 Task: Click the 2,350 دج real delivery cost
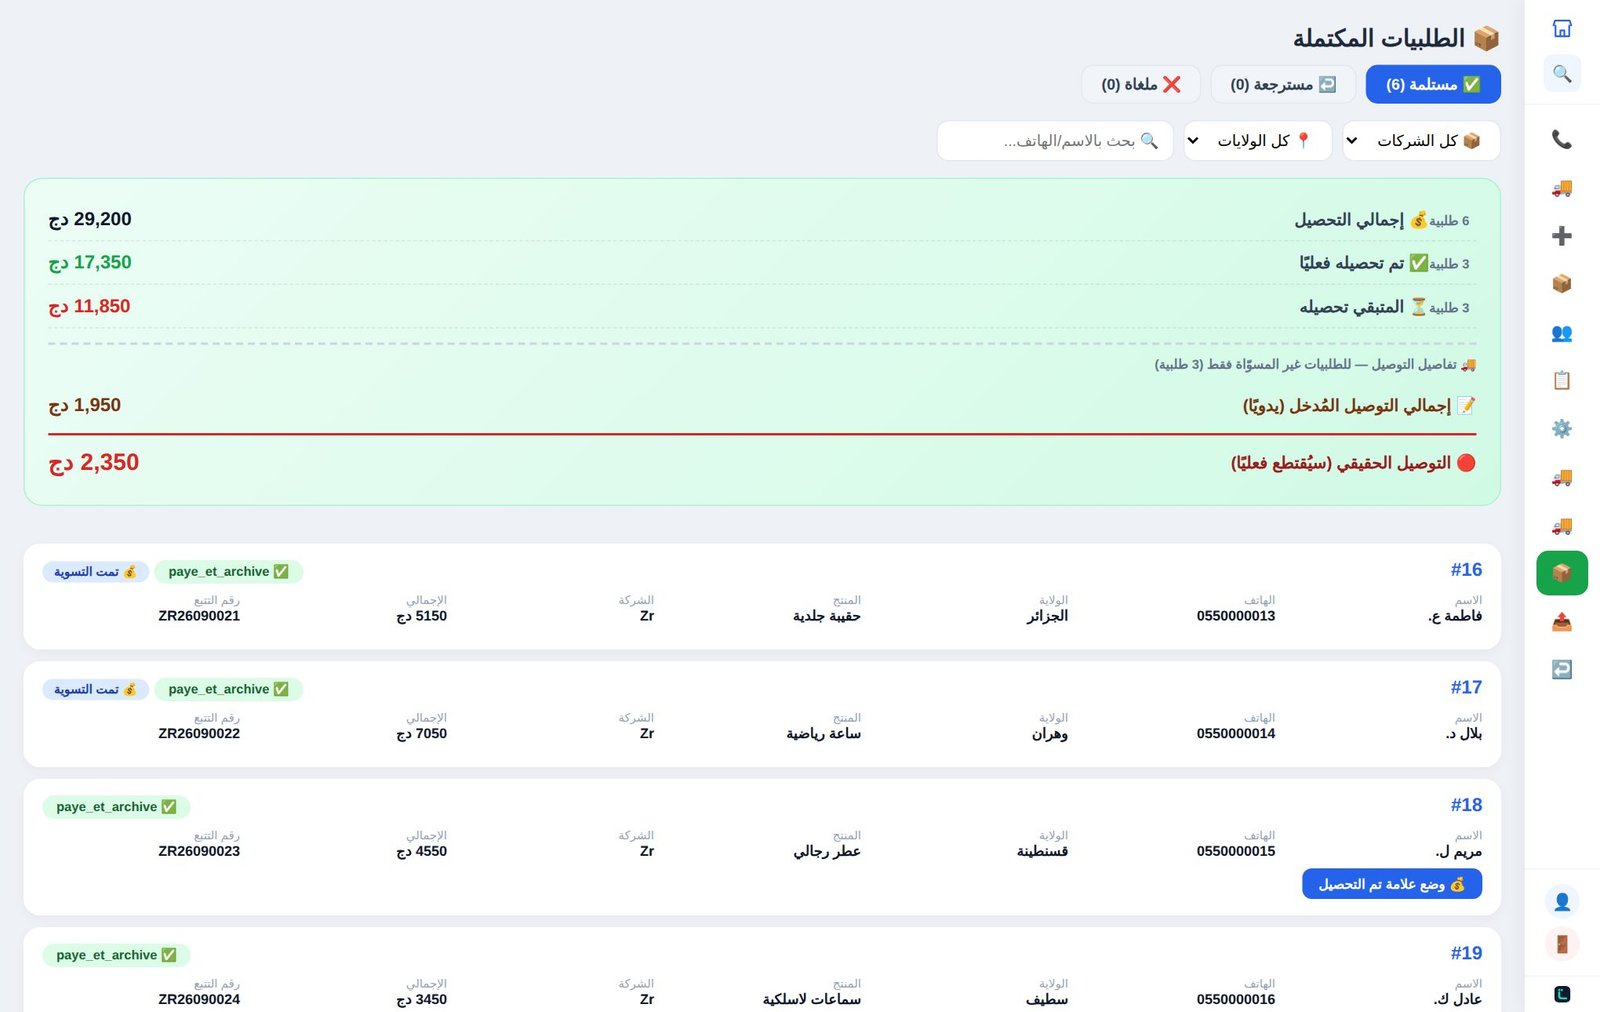pos(94,463)
